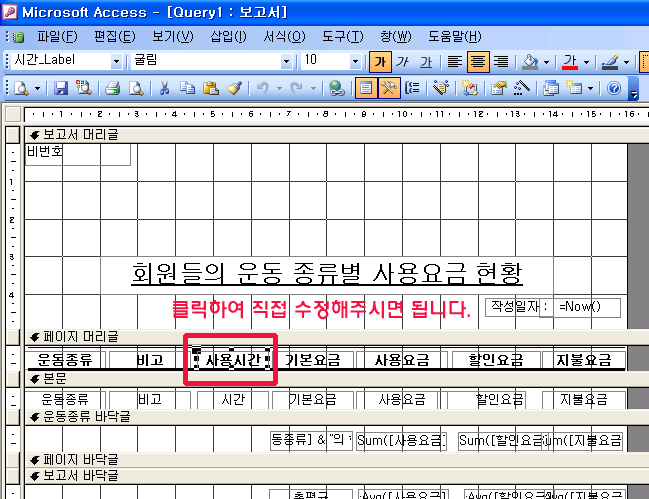Insert a hyperlink using the globe icon
The width and height of the screenshot is (649, 499).
(337, 88)
